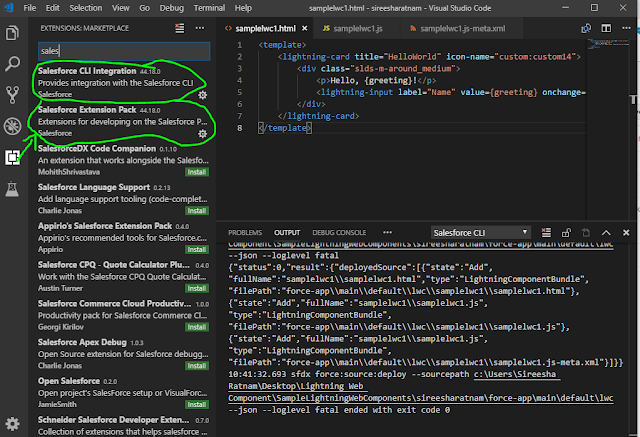This screenshot has width=640, height=437.
Task: Open the Debug menu
Action: click(171, 8)
